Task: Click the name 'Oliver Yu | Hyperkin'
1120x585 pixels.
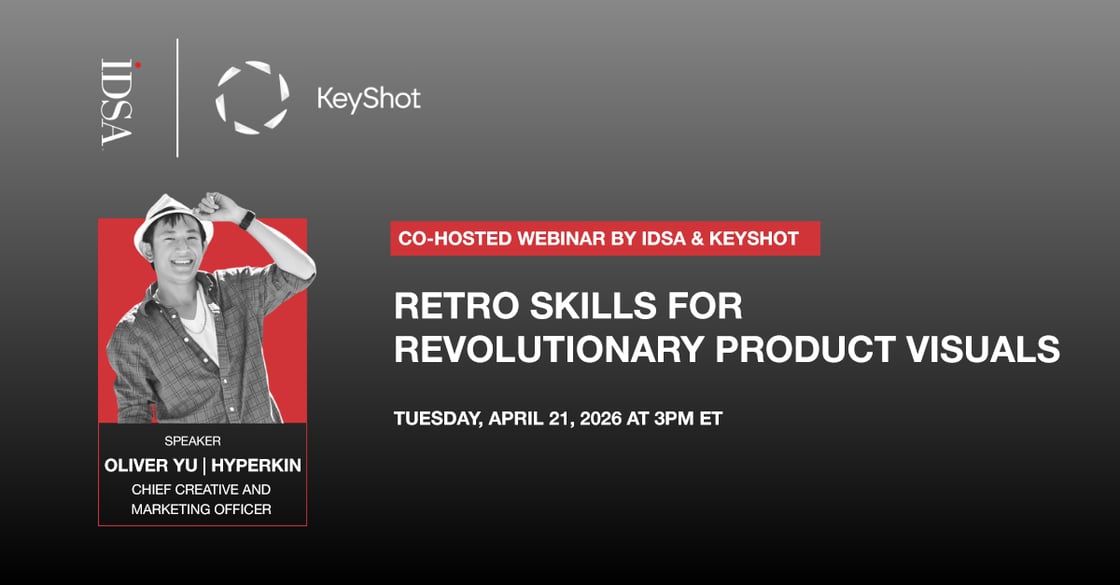Action: [203, 465]
